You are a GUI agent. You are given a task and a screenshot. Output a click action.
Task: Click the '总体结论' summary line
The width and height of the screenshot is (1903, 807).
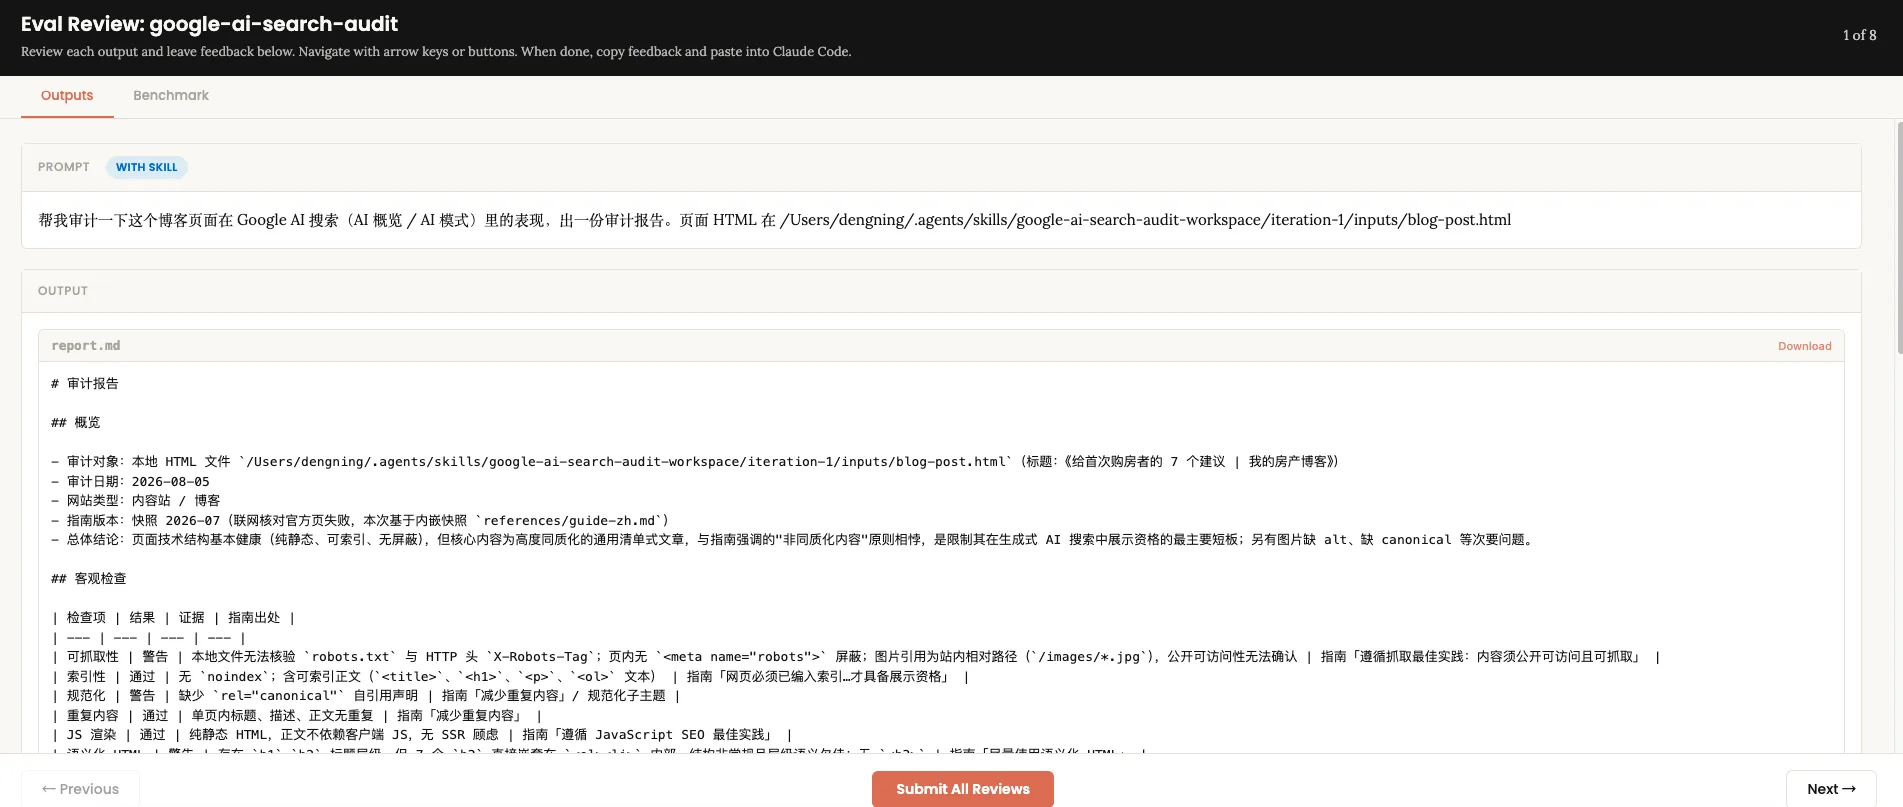[x=794, y=540]
